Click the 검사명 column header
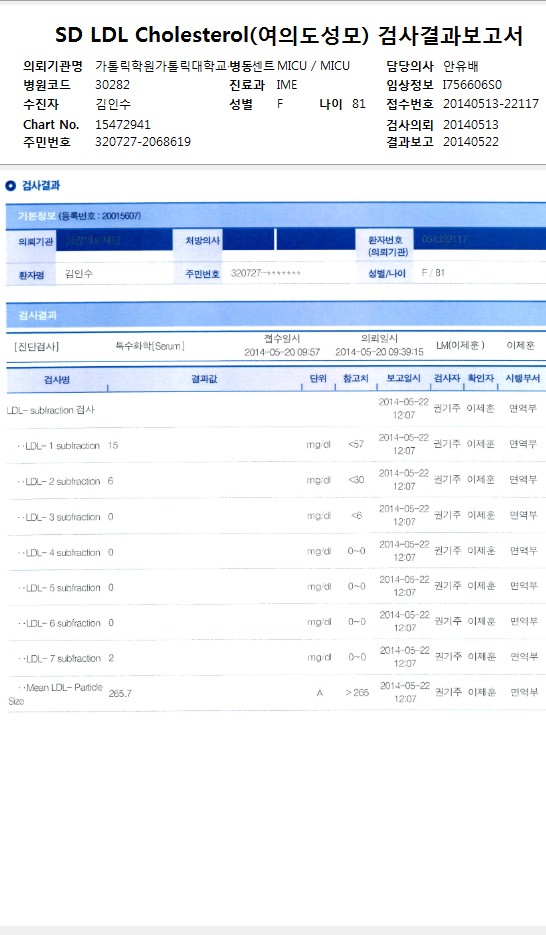 (57, 379)
